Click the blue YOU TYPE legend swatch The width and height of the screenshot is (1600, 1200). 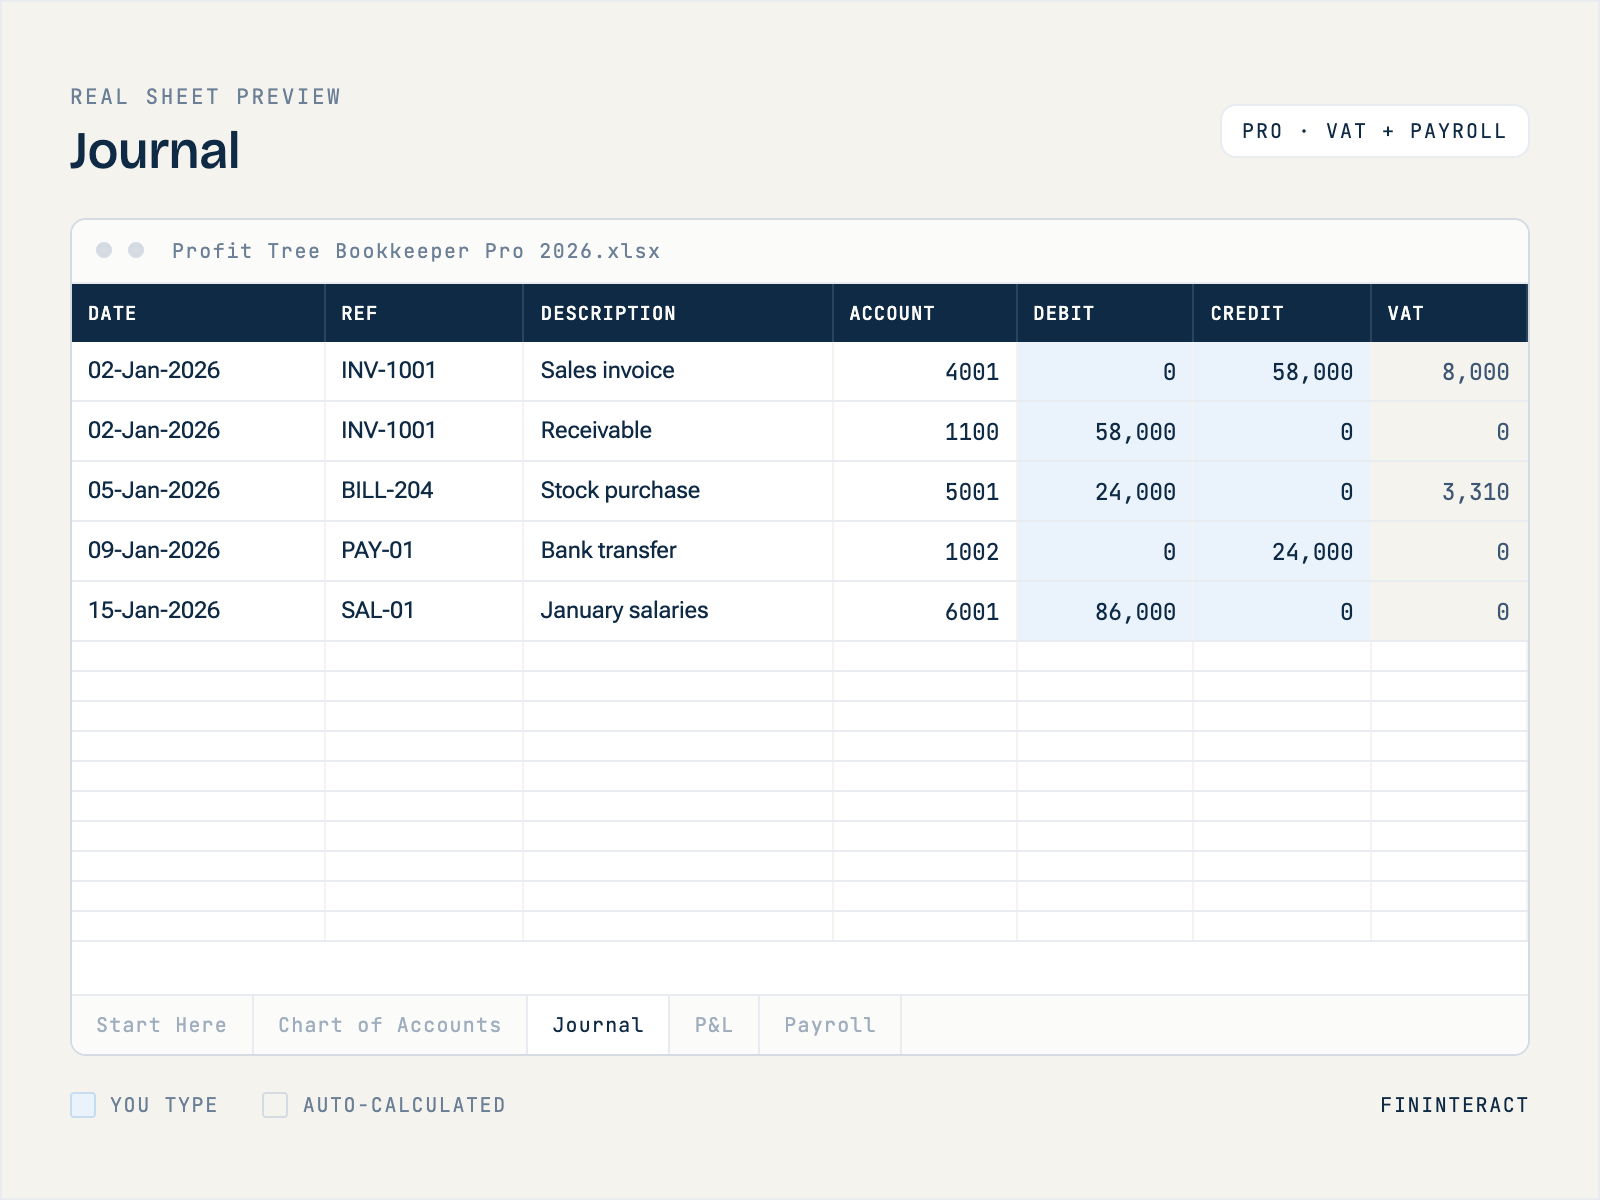[83, 1105]
